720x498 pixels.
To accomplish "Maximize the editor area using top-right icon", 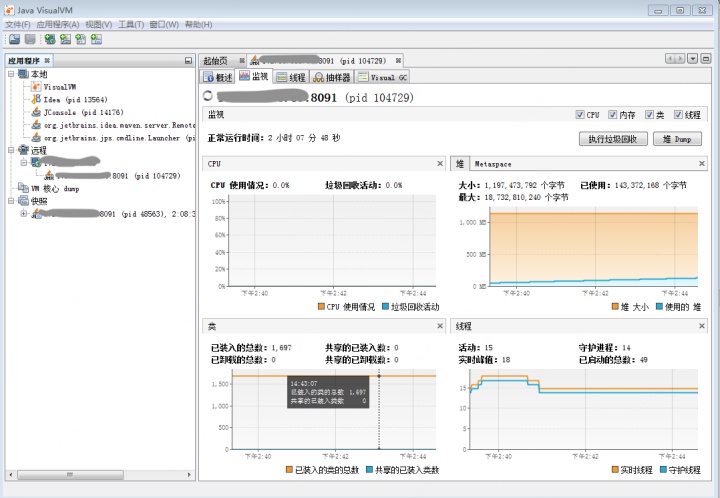I will (706, 58).
